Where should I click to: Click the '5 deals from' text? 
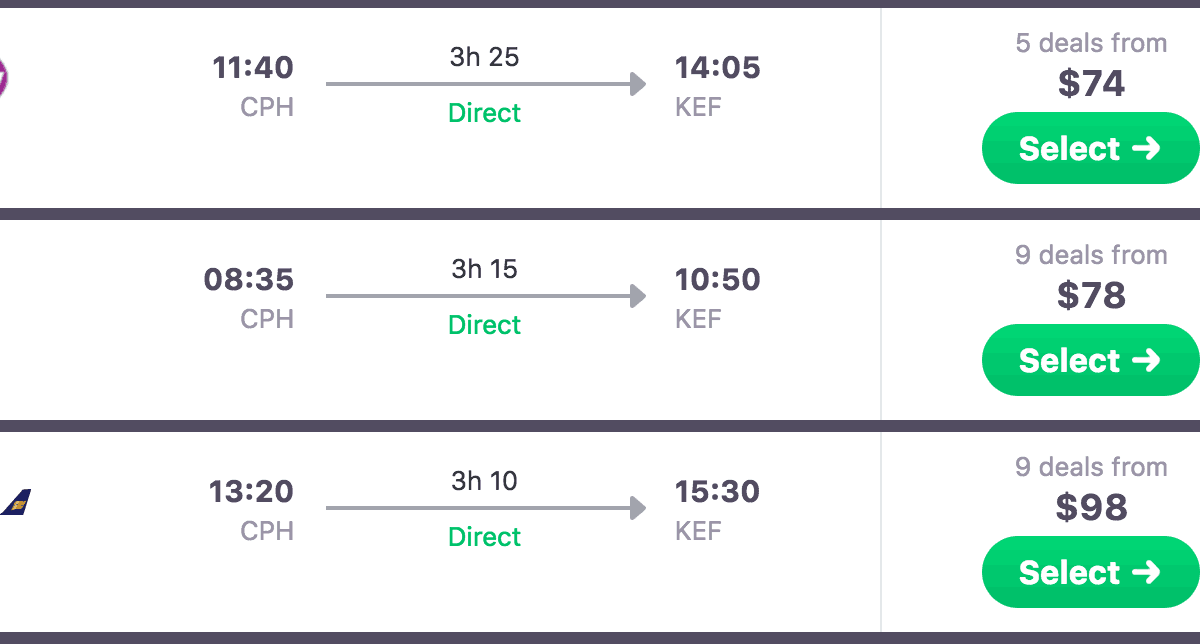coord(1091,43)
